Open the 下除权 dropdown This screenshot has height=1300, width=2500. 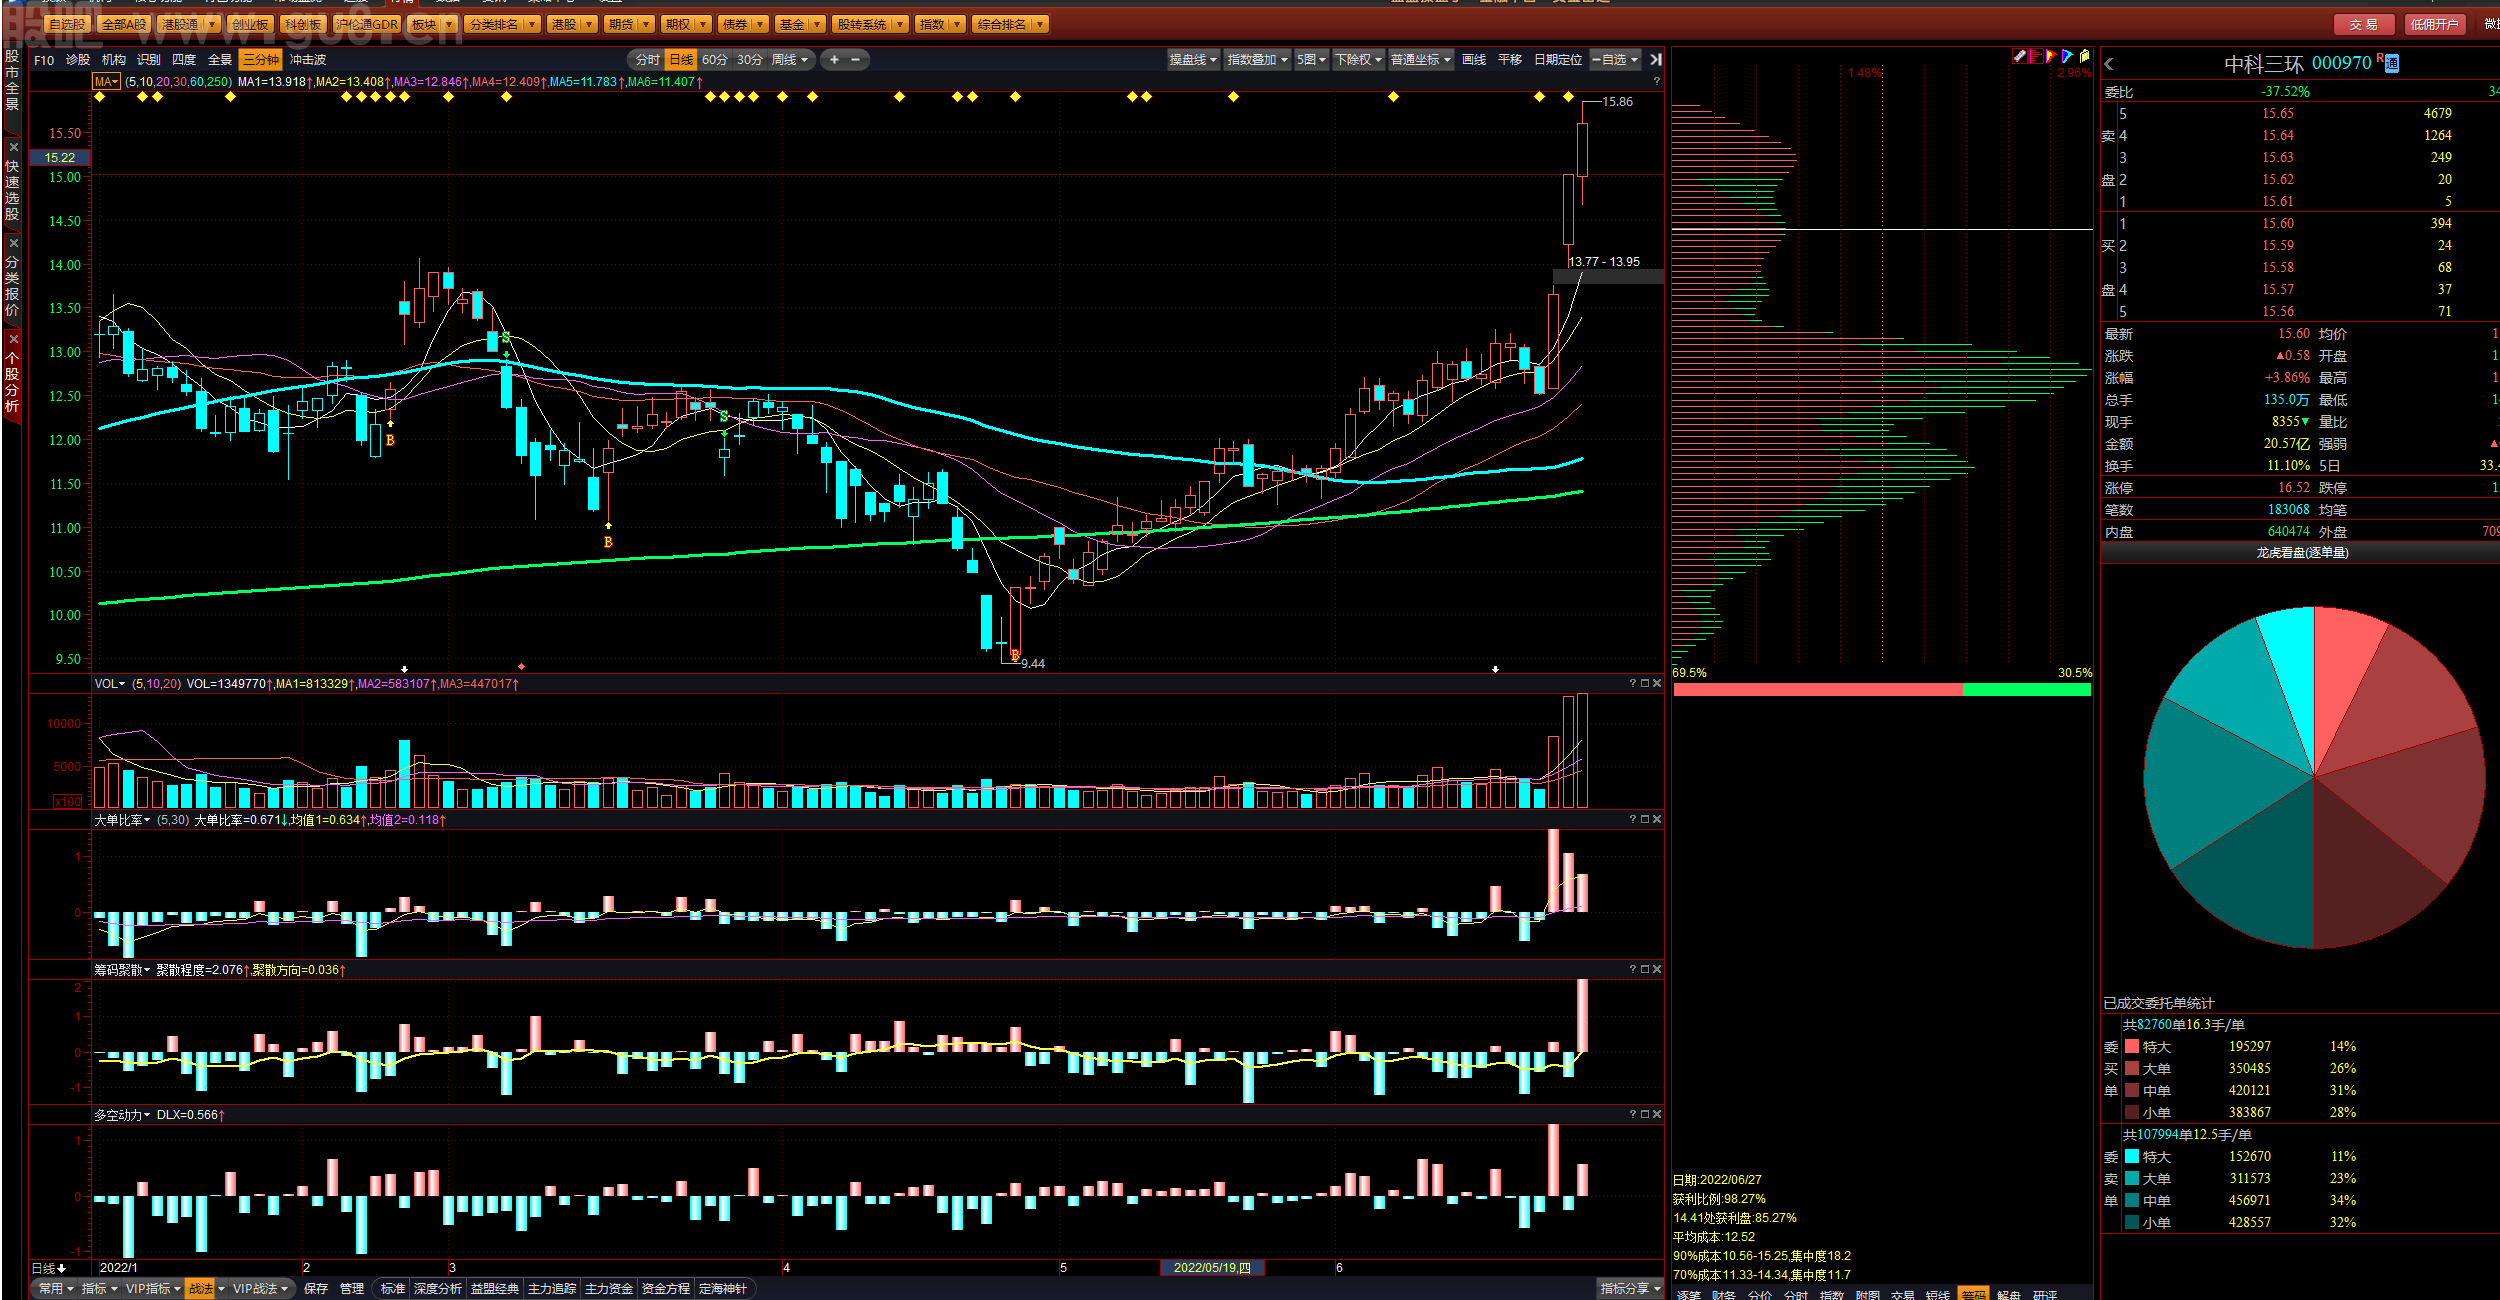pyautogui.click(x=1358, y=60)
